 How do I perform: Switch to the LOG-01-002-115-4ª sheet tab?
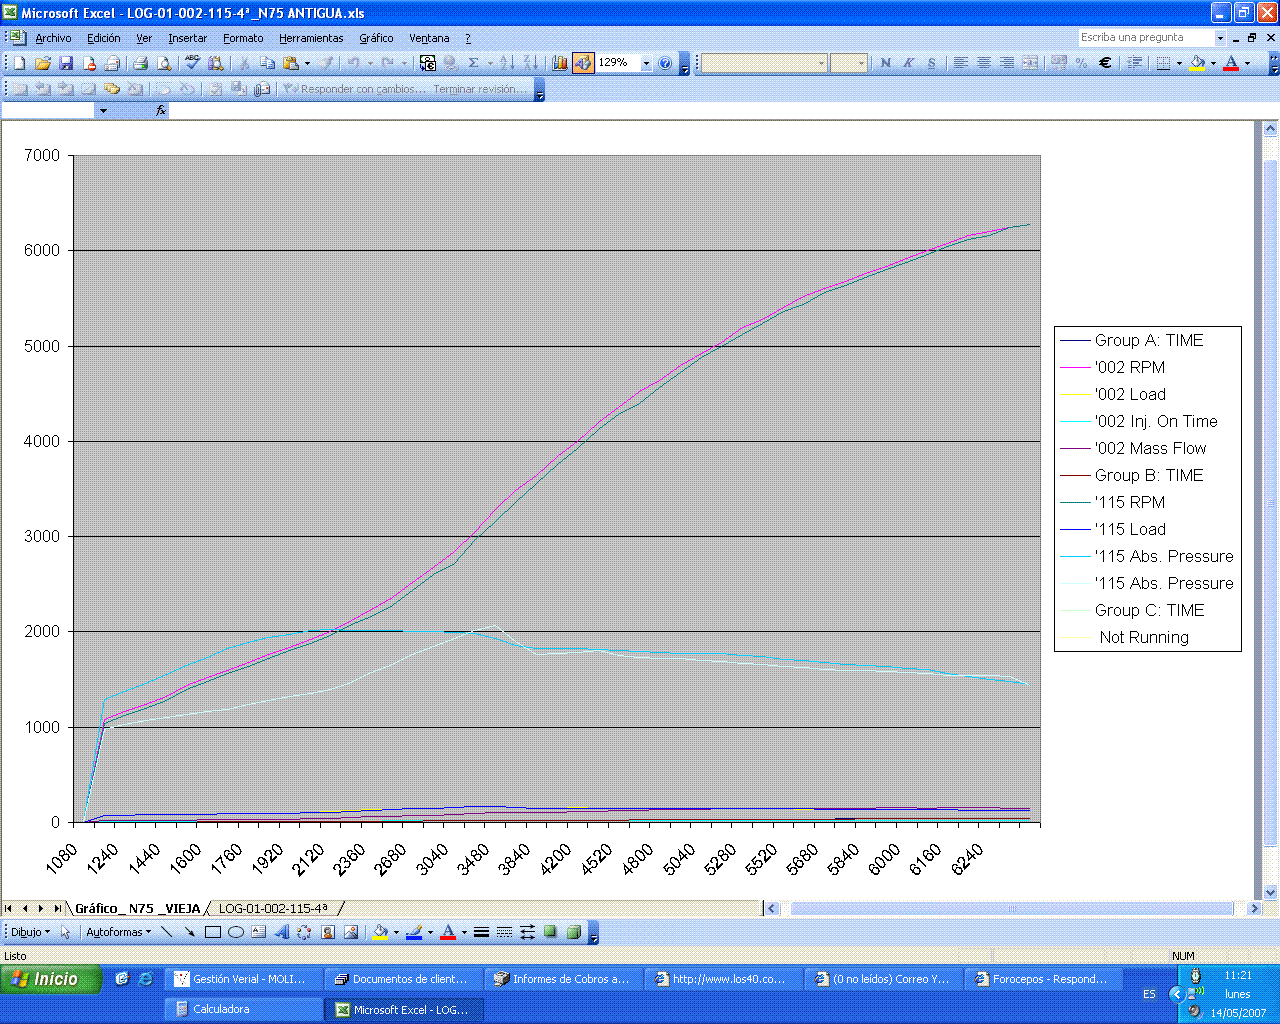coord(273,908)
